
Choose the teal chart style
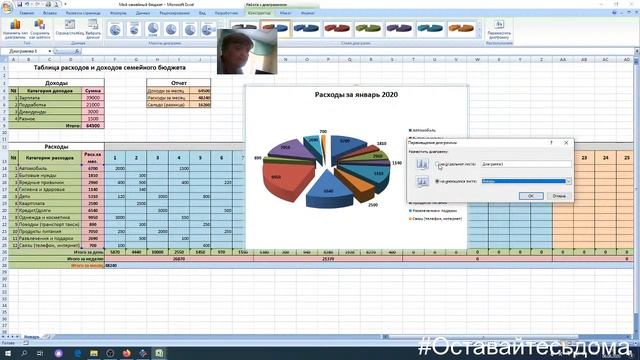pyautogui.click(x=430, y=29)
